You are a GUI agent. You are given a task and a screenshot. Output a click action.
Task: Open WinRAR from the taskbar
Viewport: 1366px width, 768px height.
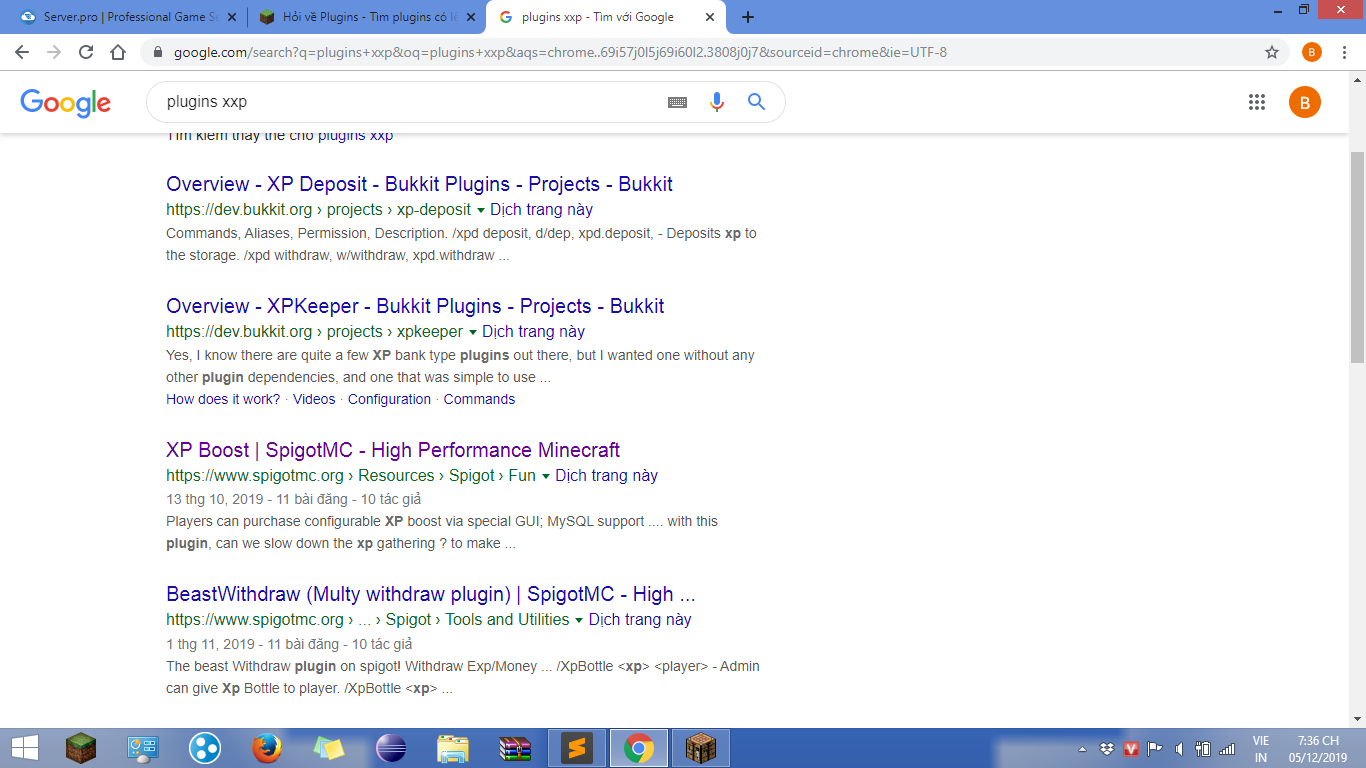pos(515,748)
